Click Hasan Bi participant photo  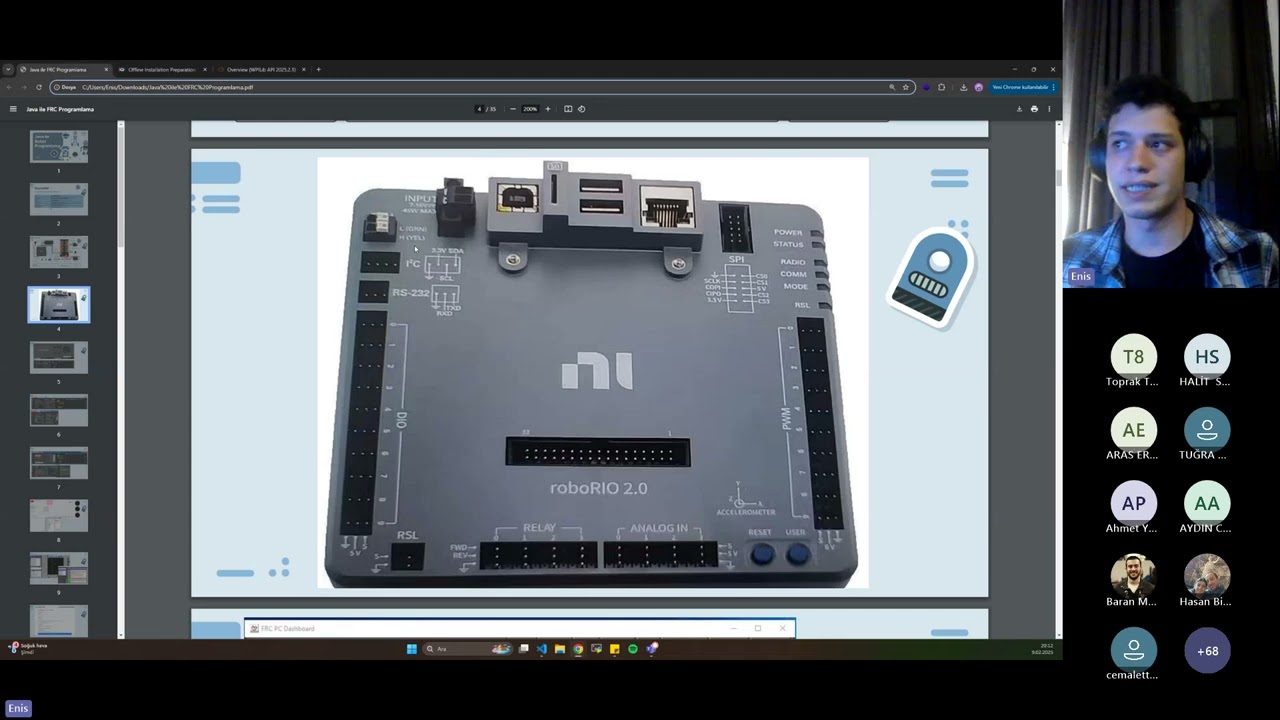click(1207, 577)
